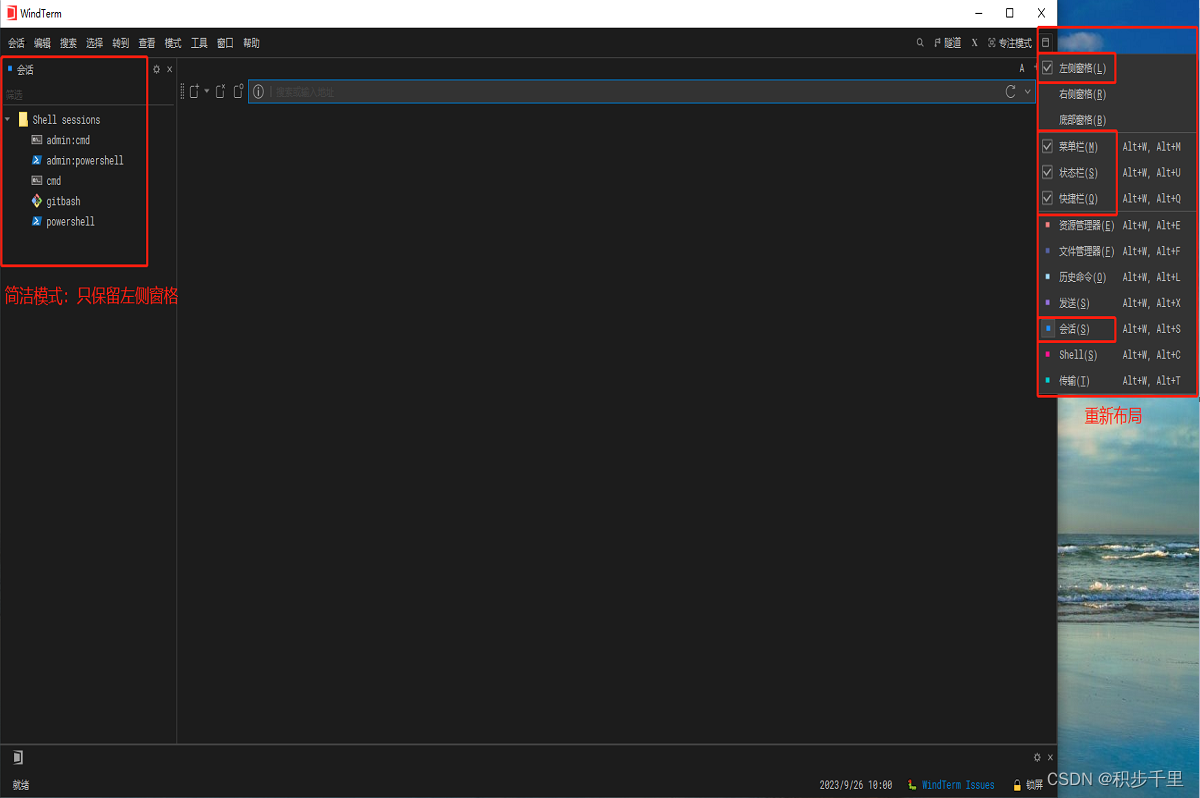Close the 会话 session panel
1200x798 pixels.
[170, 69]
